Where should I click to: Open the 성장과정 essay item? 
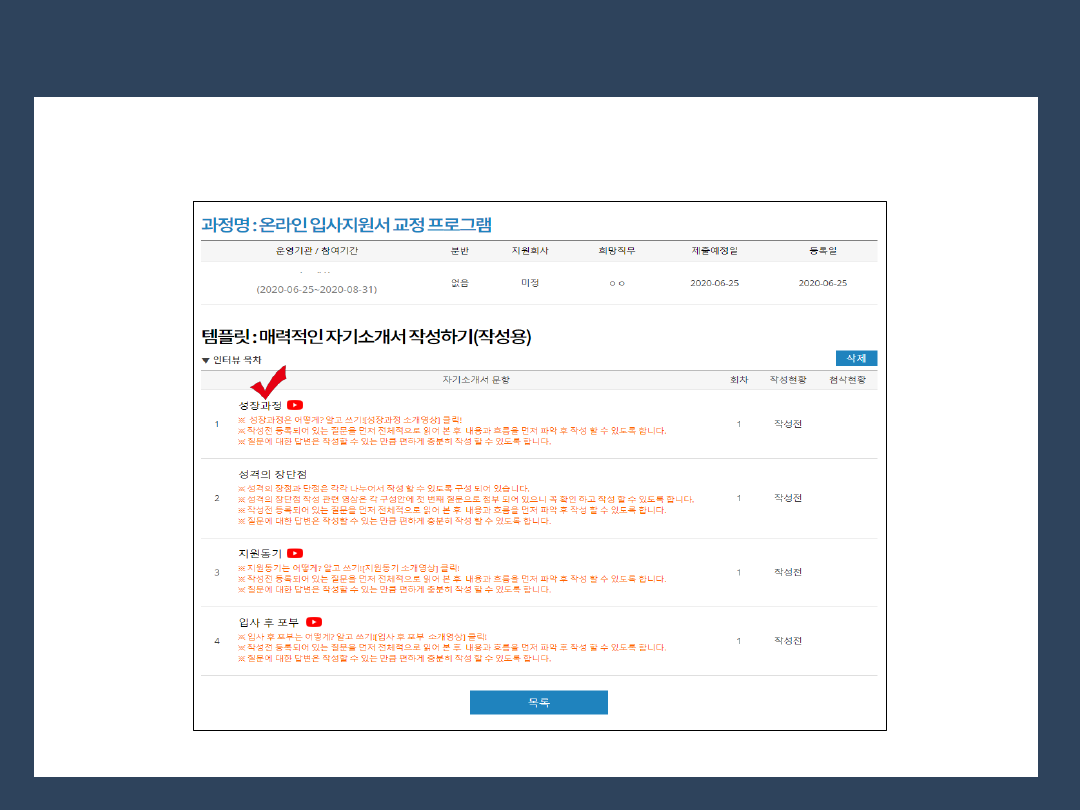(x=260, y=405)
